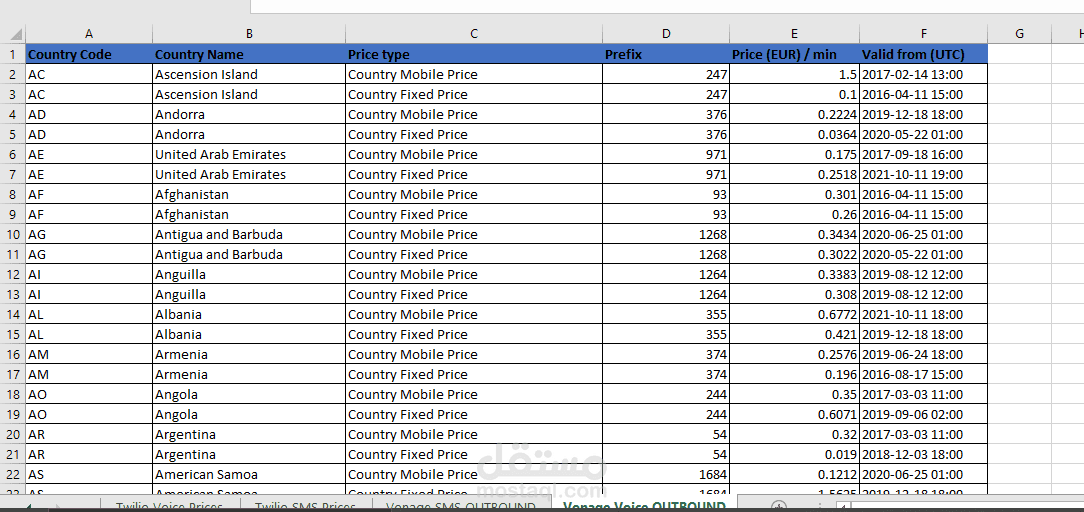The image size is (1084, 512).
Task: Select Afghanistan cell in row 9
Action: pos(249,214)
